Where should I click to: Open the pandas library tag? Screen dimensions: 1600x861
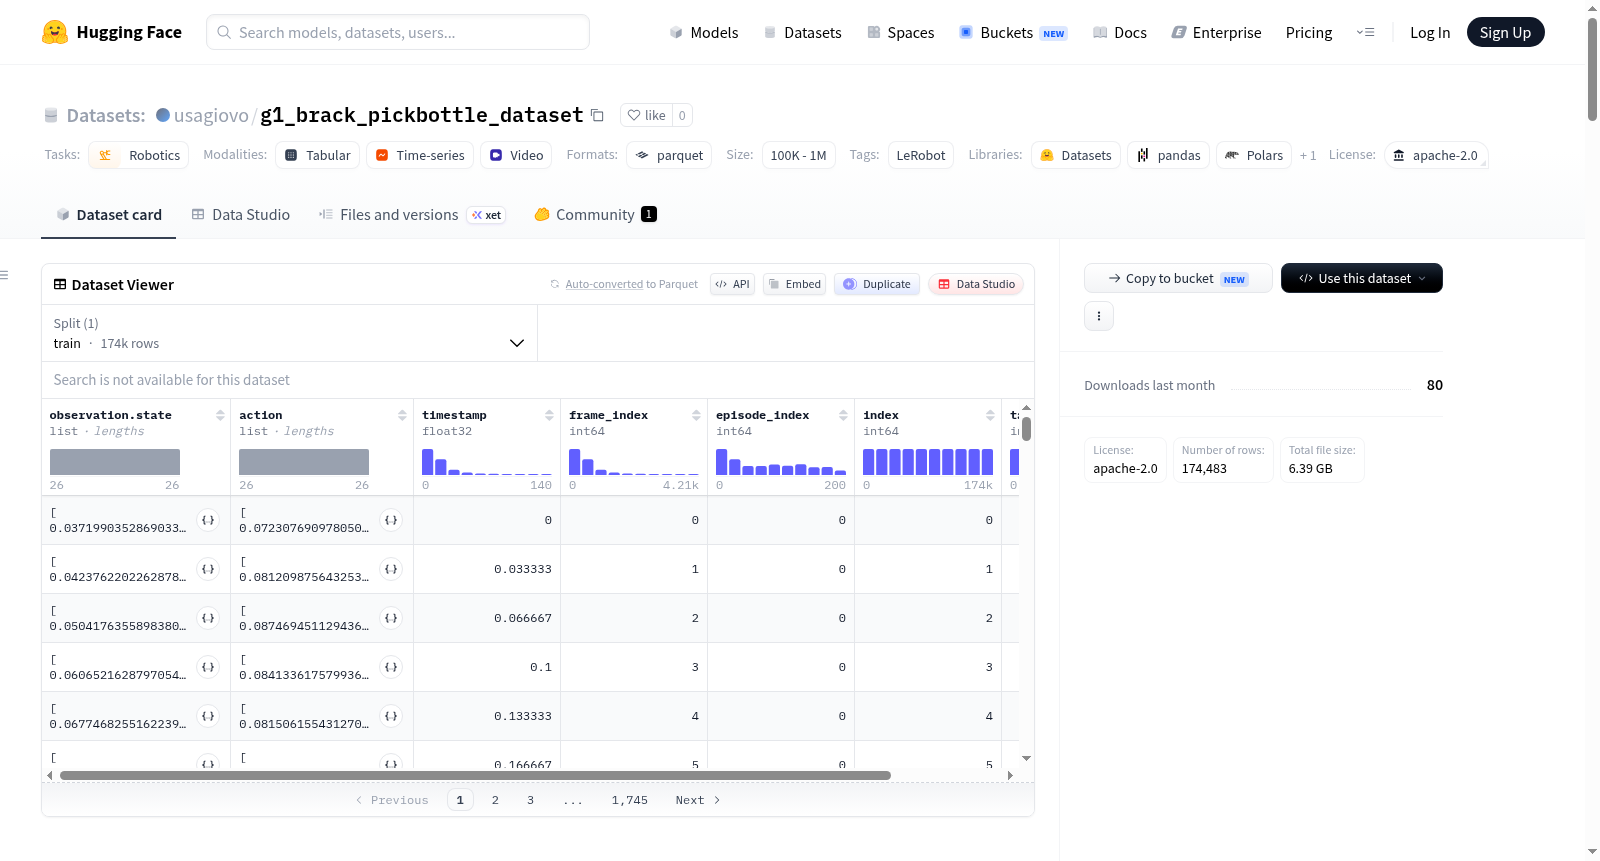(x=1168, y=155)
